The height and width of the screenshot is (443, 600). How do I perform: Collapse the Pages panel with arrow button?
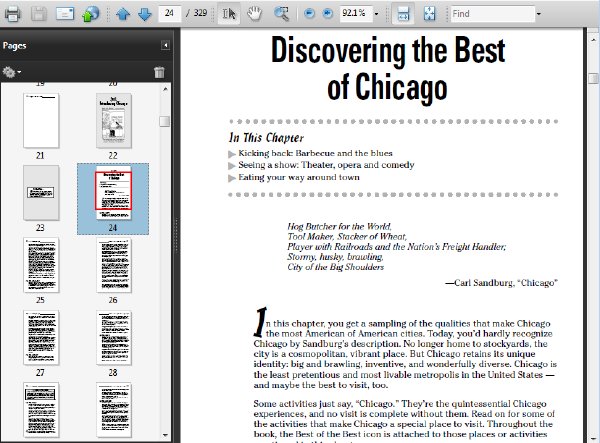[x=165, y=45]
